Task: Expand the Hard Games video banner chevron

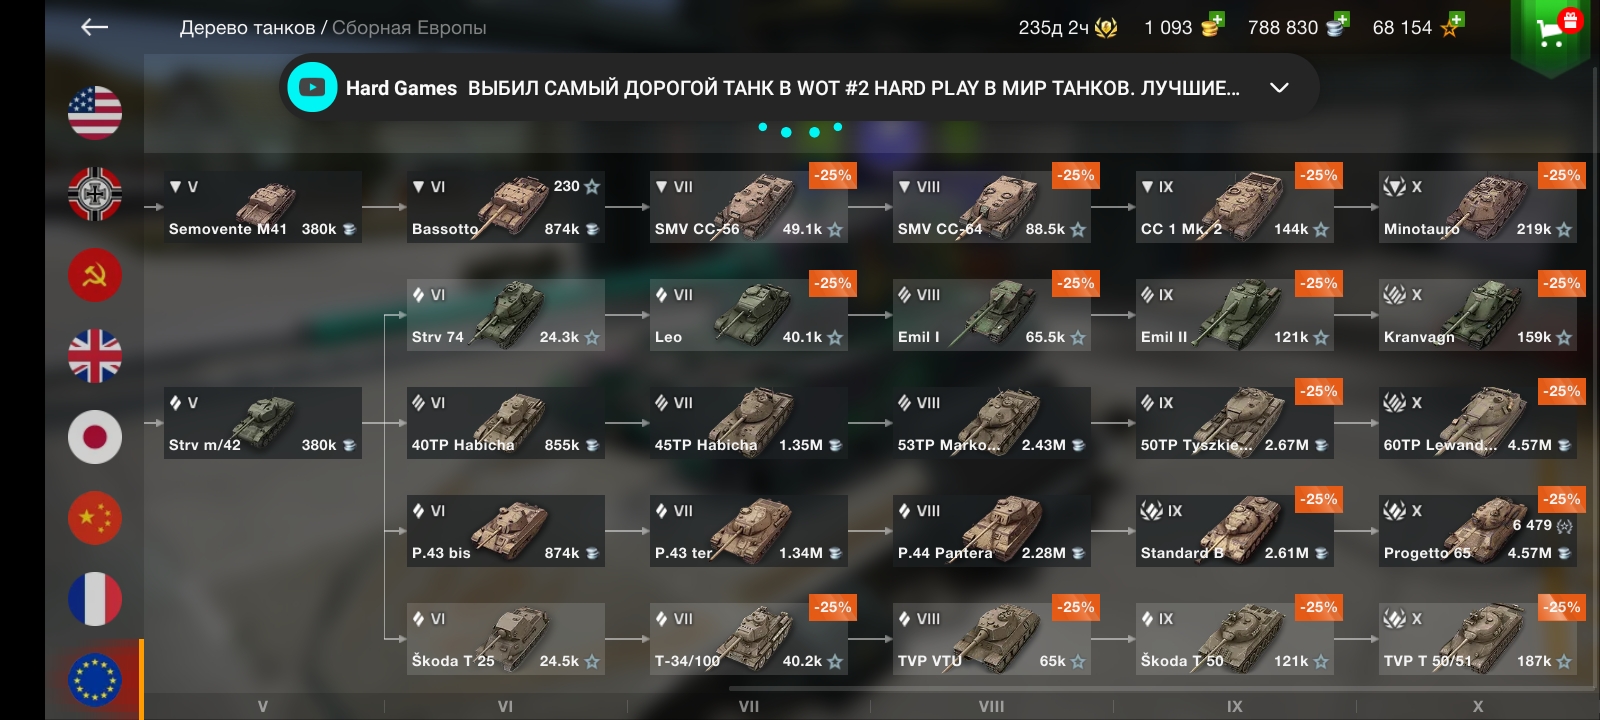Action: coord(1279,88)
